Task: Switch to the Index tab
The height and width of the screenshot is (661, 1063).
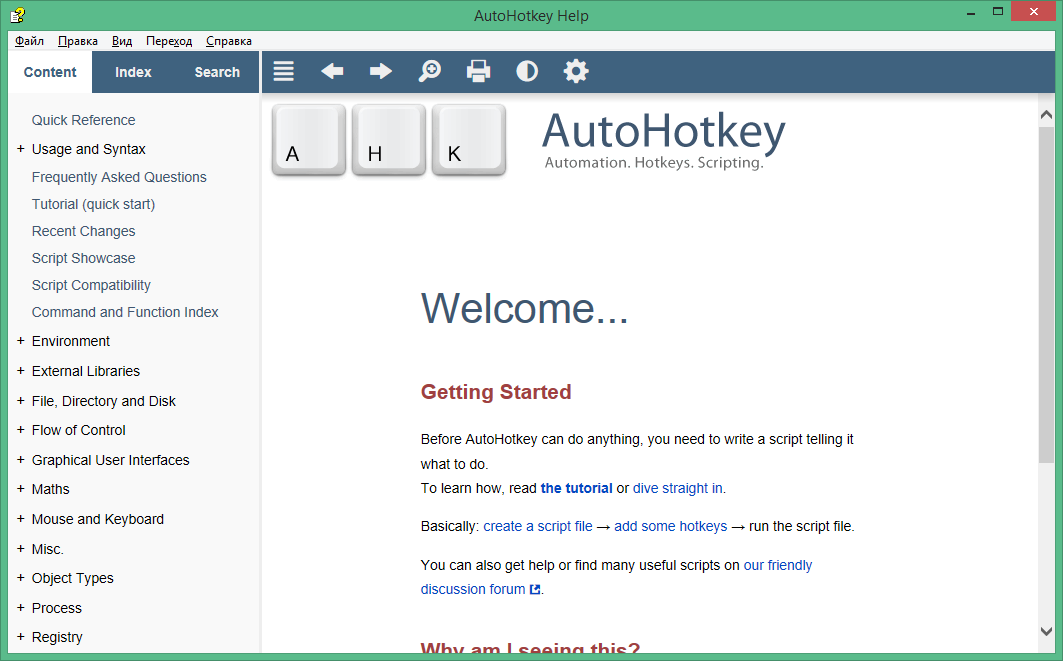Action: pyautogui.click(x=133, y=71)
